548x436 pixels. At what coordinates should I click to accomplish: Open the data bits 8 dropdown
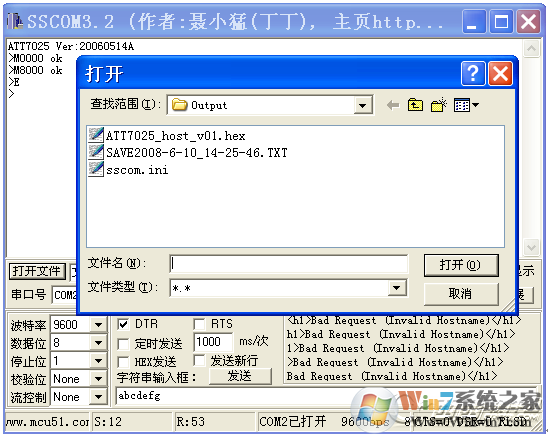(98, 343)
